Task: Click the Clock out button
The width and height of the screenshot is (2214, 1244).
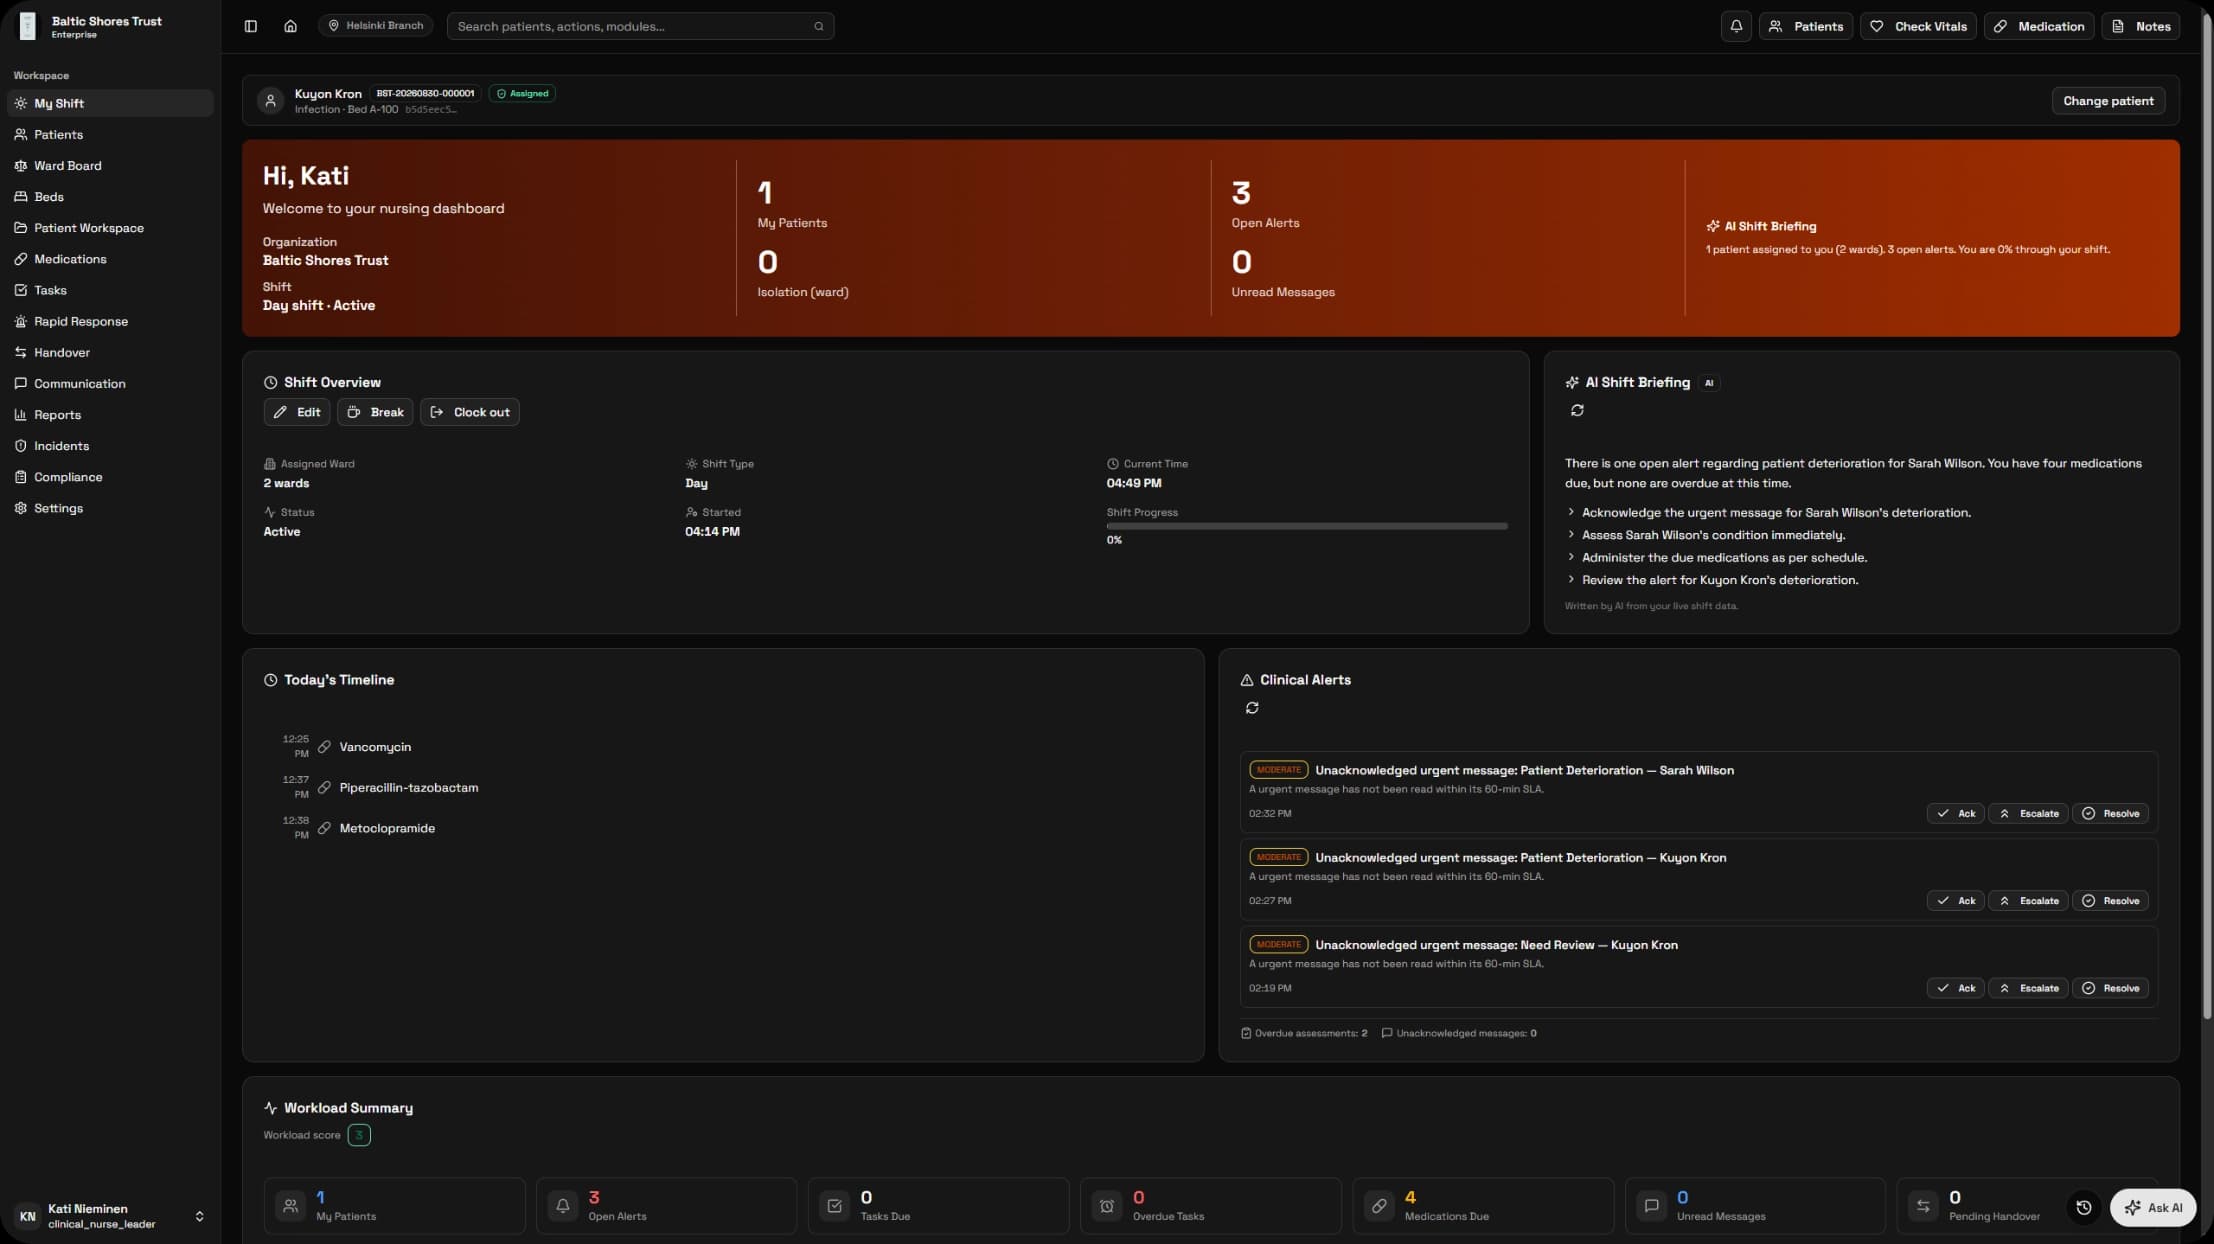Action: [470, 412]
